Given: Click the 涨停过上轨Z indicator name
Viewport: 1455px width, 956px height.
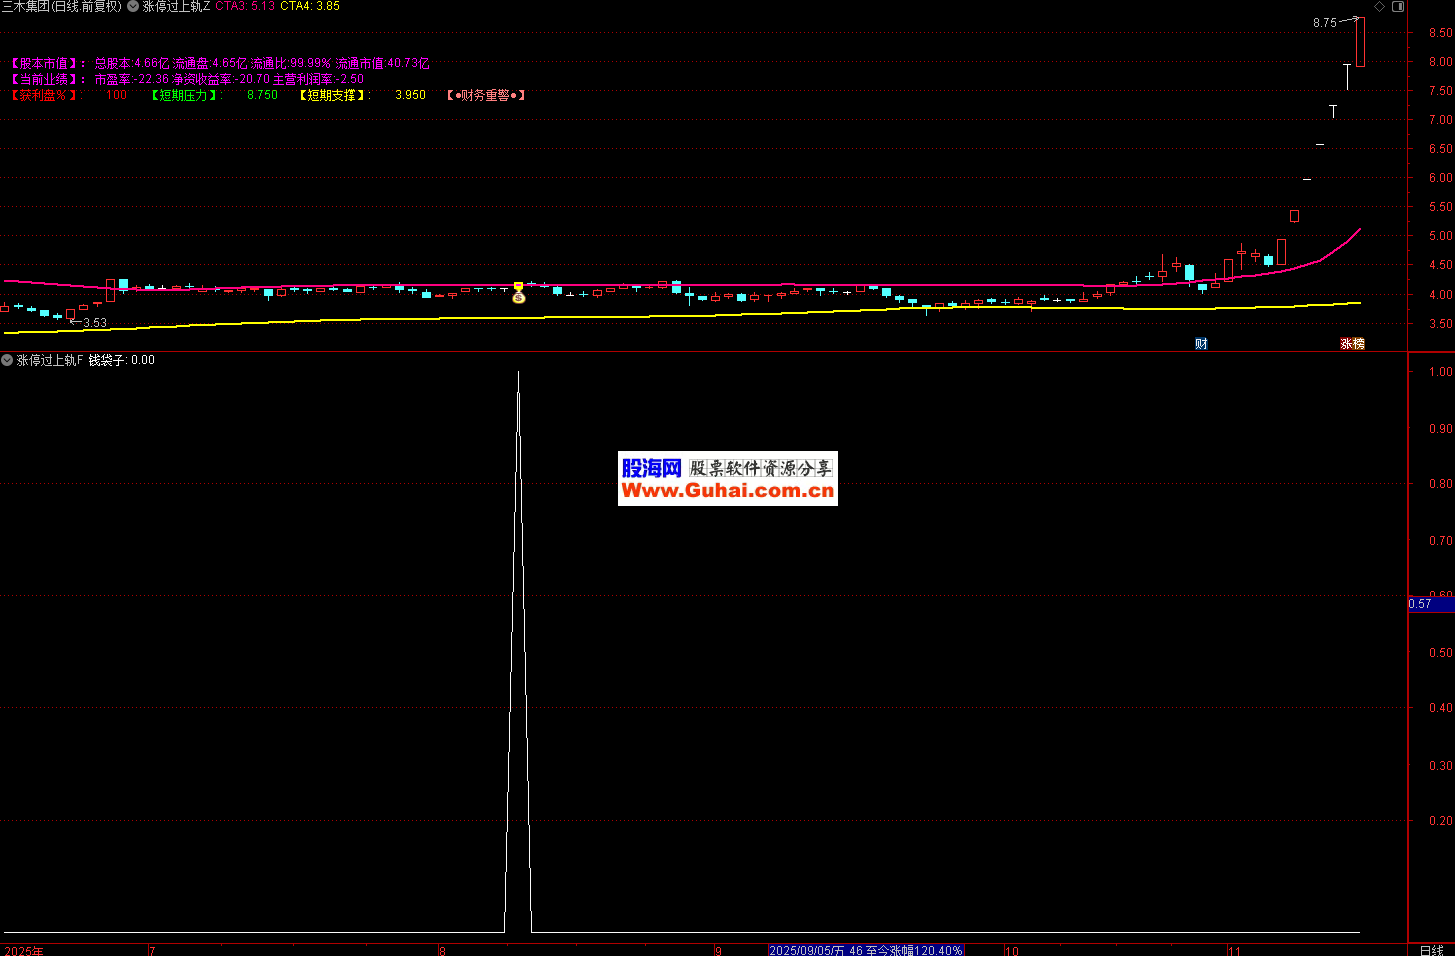Looking at the screenshot, I should click(x=176, y=6).
